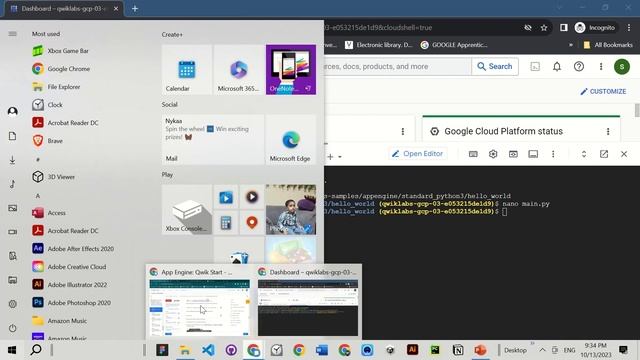Screen dimensions: 640x360
Task: Open All Bookmarks folder
Action: 608,45
